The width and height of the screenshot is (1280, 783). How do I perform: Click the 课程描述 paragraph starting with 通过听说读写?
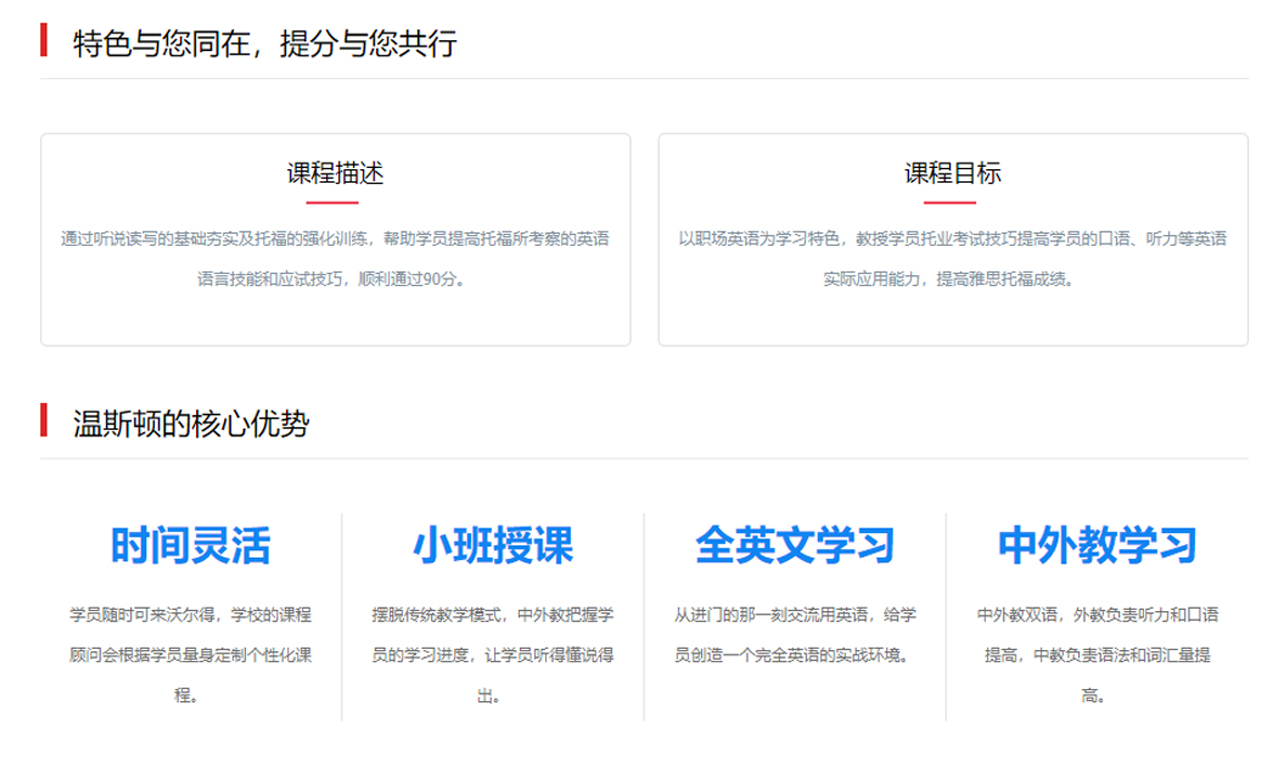click(335, 259)
